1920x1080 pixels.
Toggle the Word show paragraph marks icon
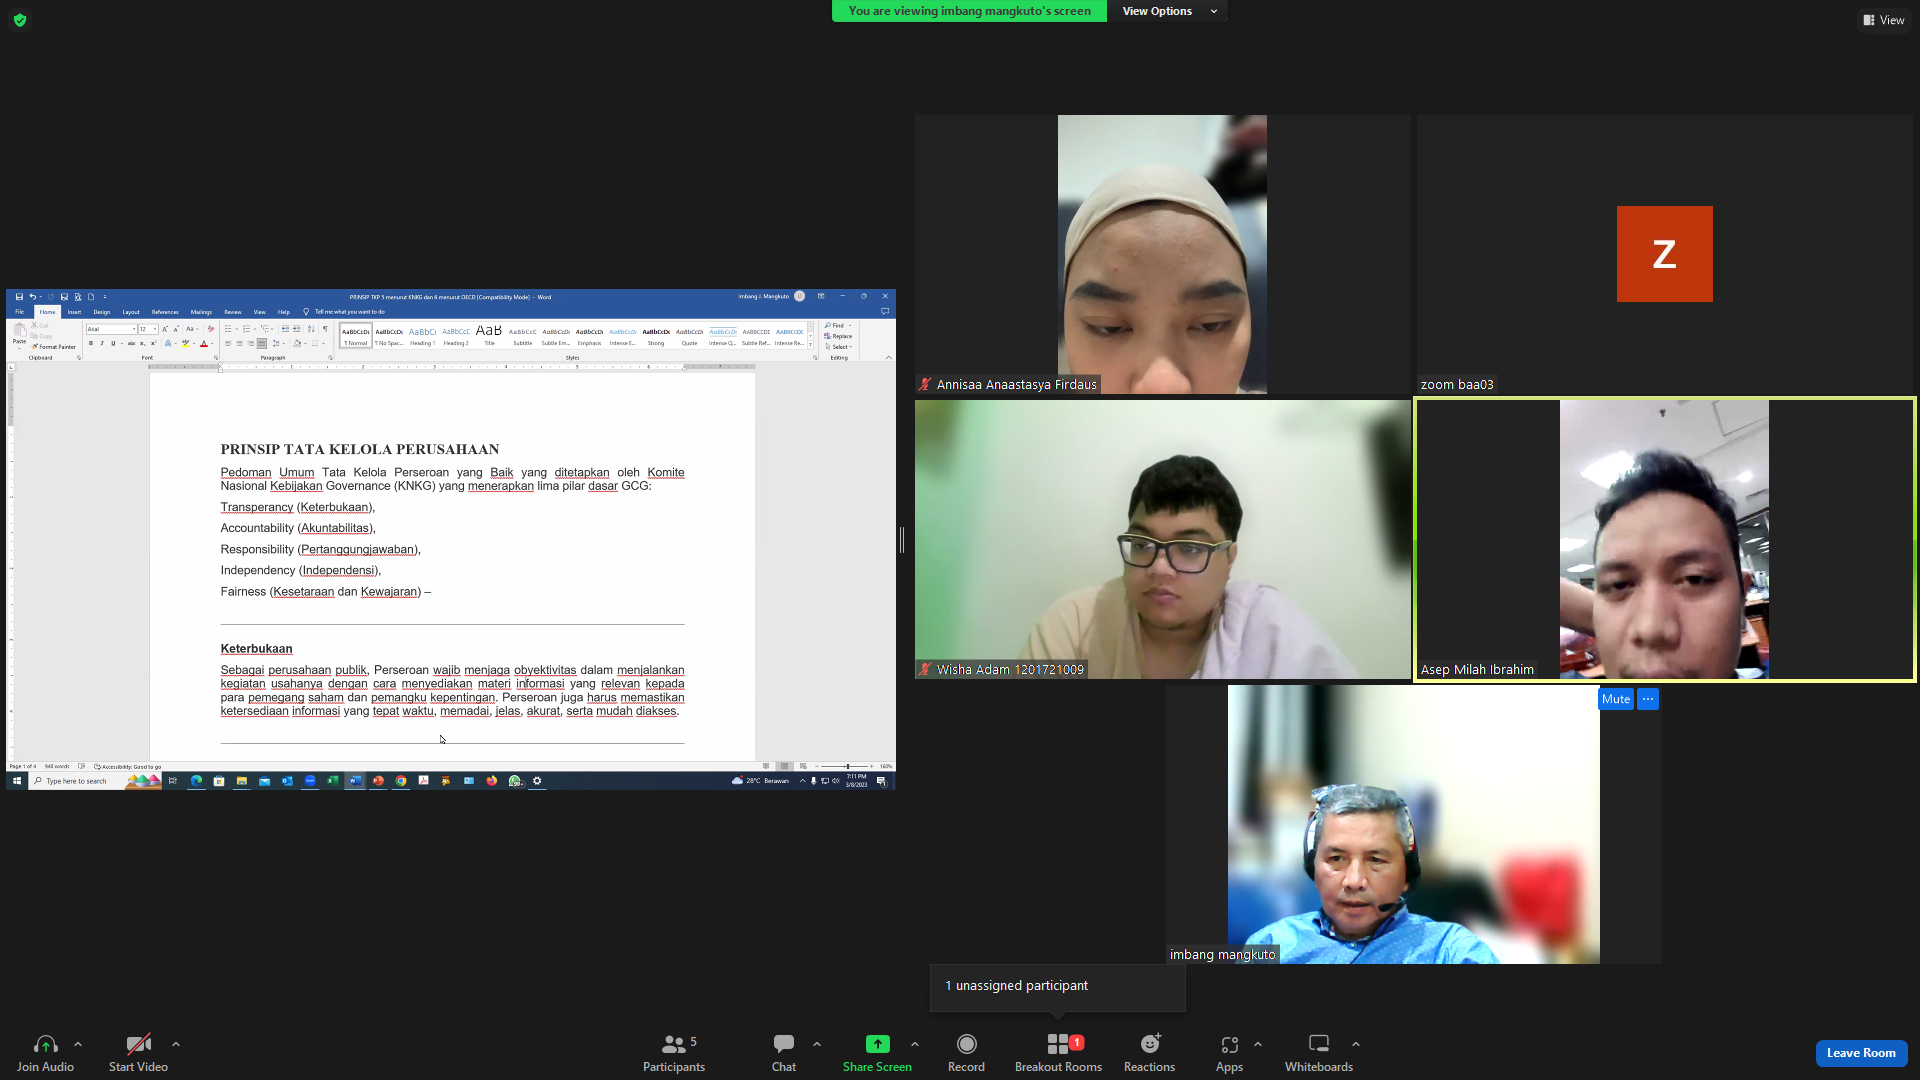pyautogui.click(x=325, y=329)
